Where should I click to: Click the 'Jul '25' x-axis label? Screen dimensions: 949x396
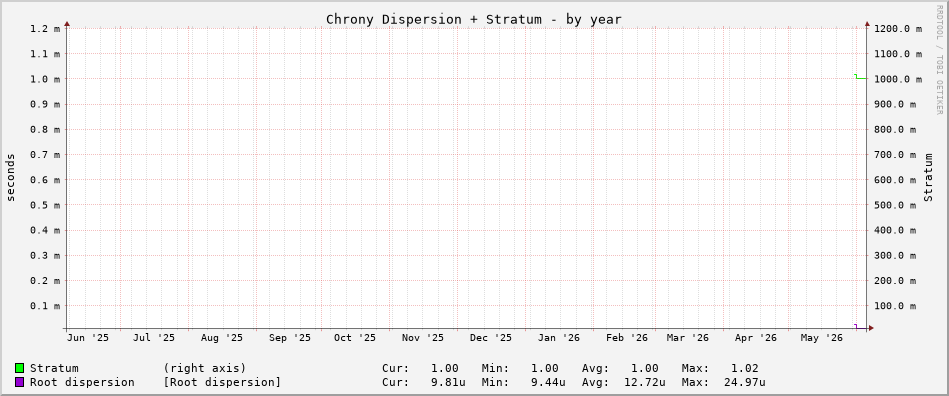point(153,338)
